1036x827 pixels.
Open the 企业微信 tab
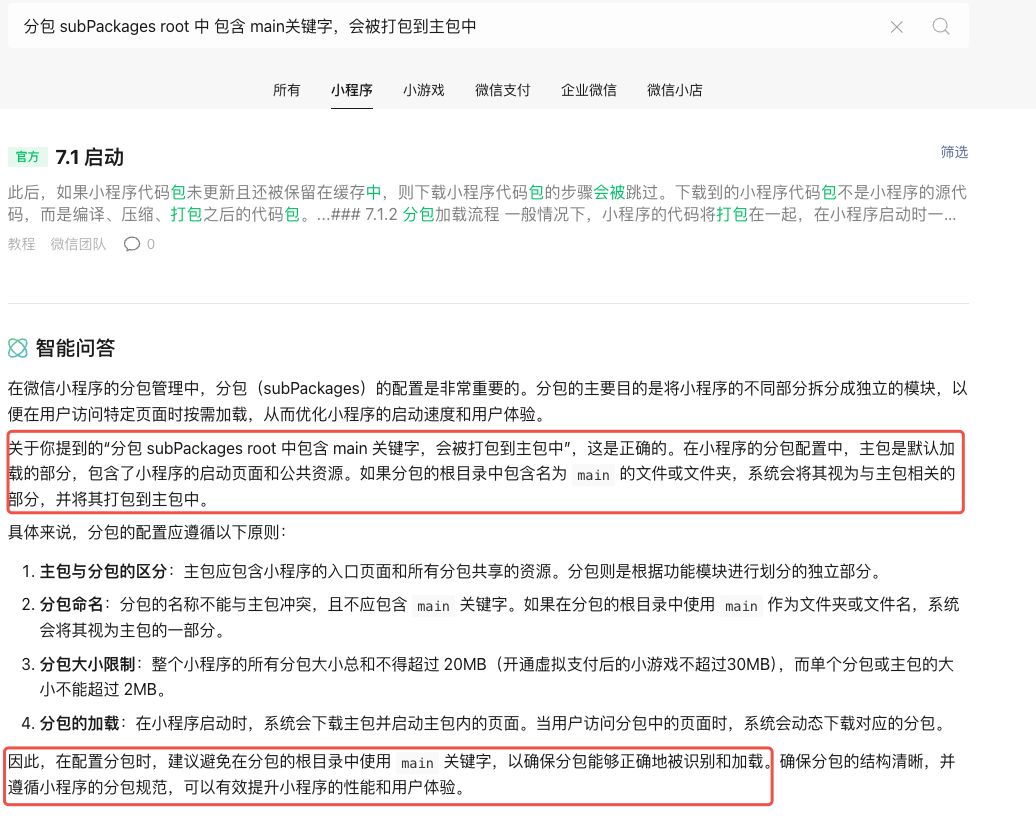tap(588, 90)
